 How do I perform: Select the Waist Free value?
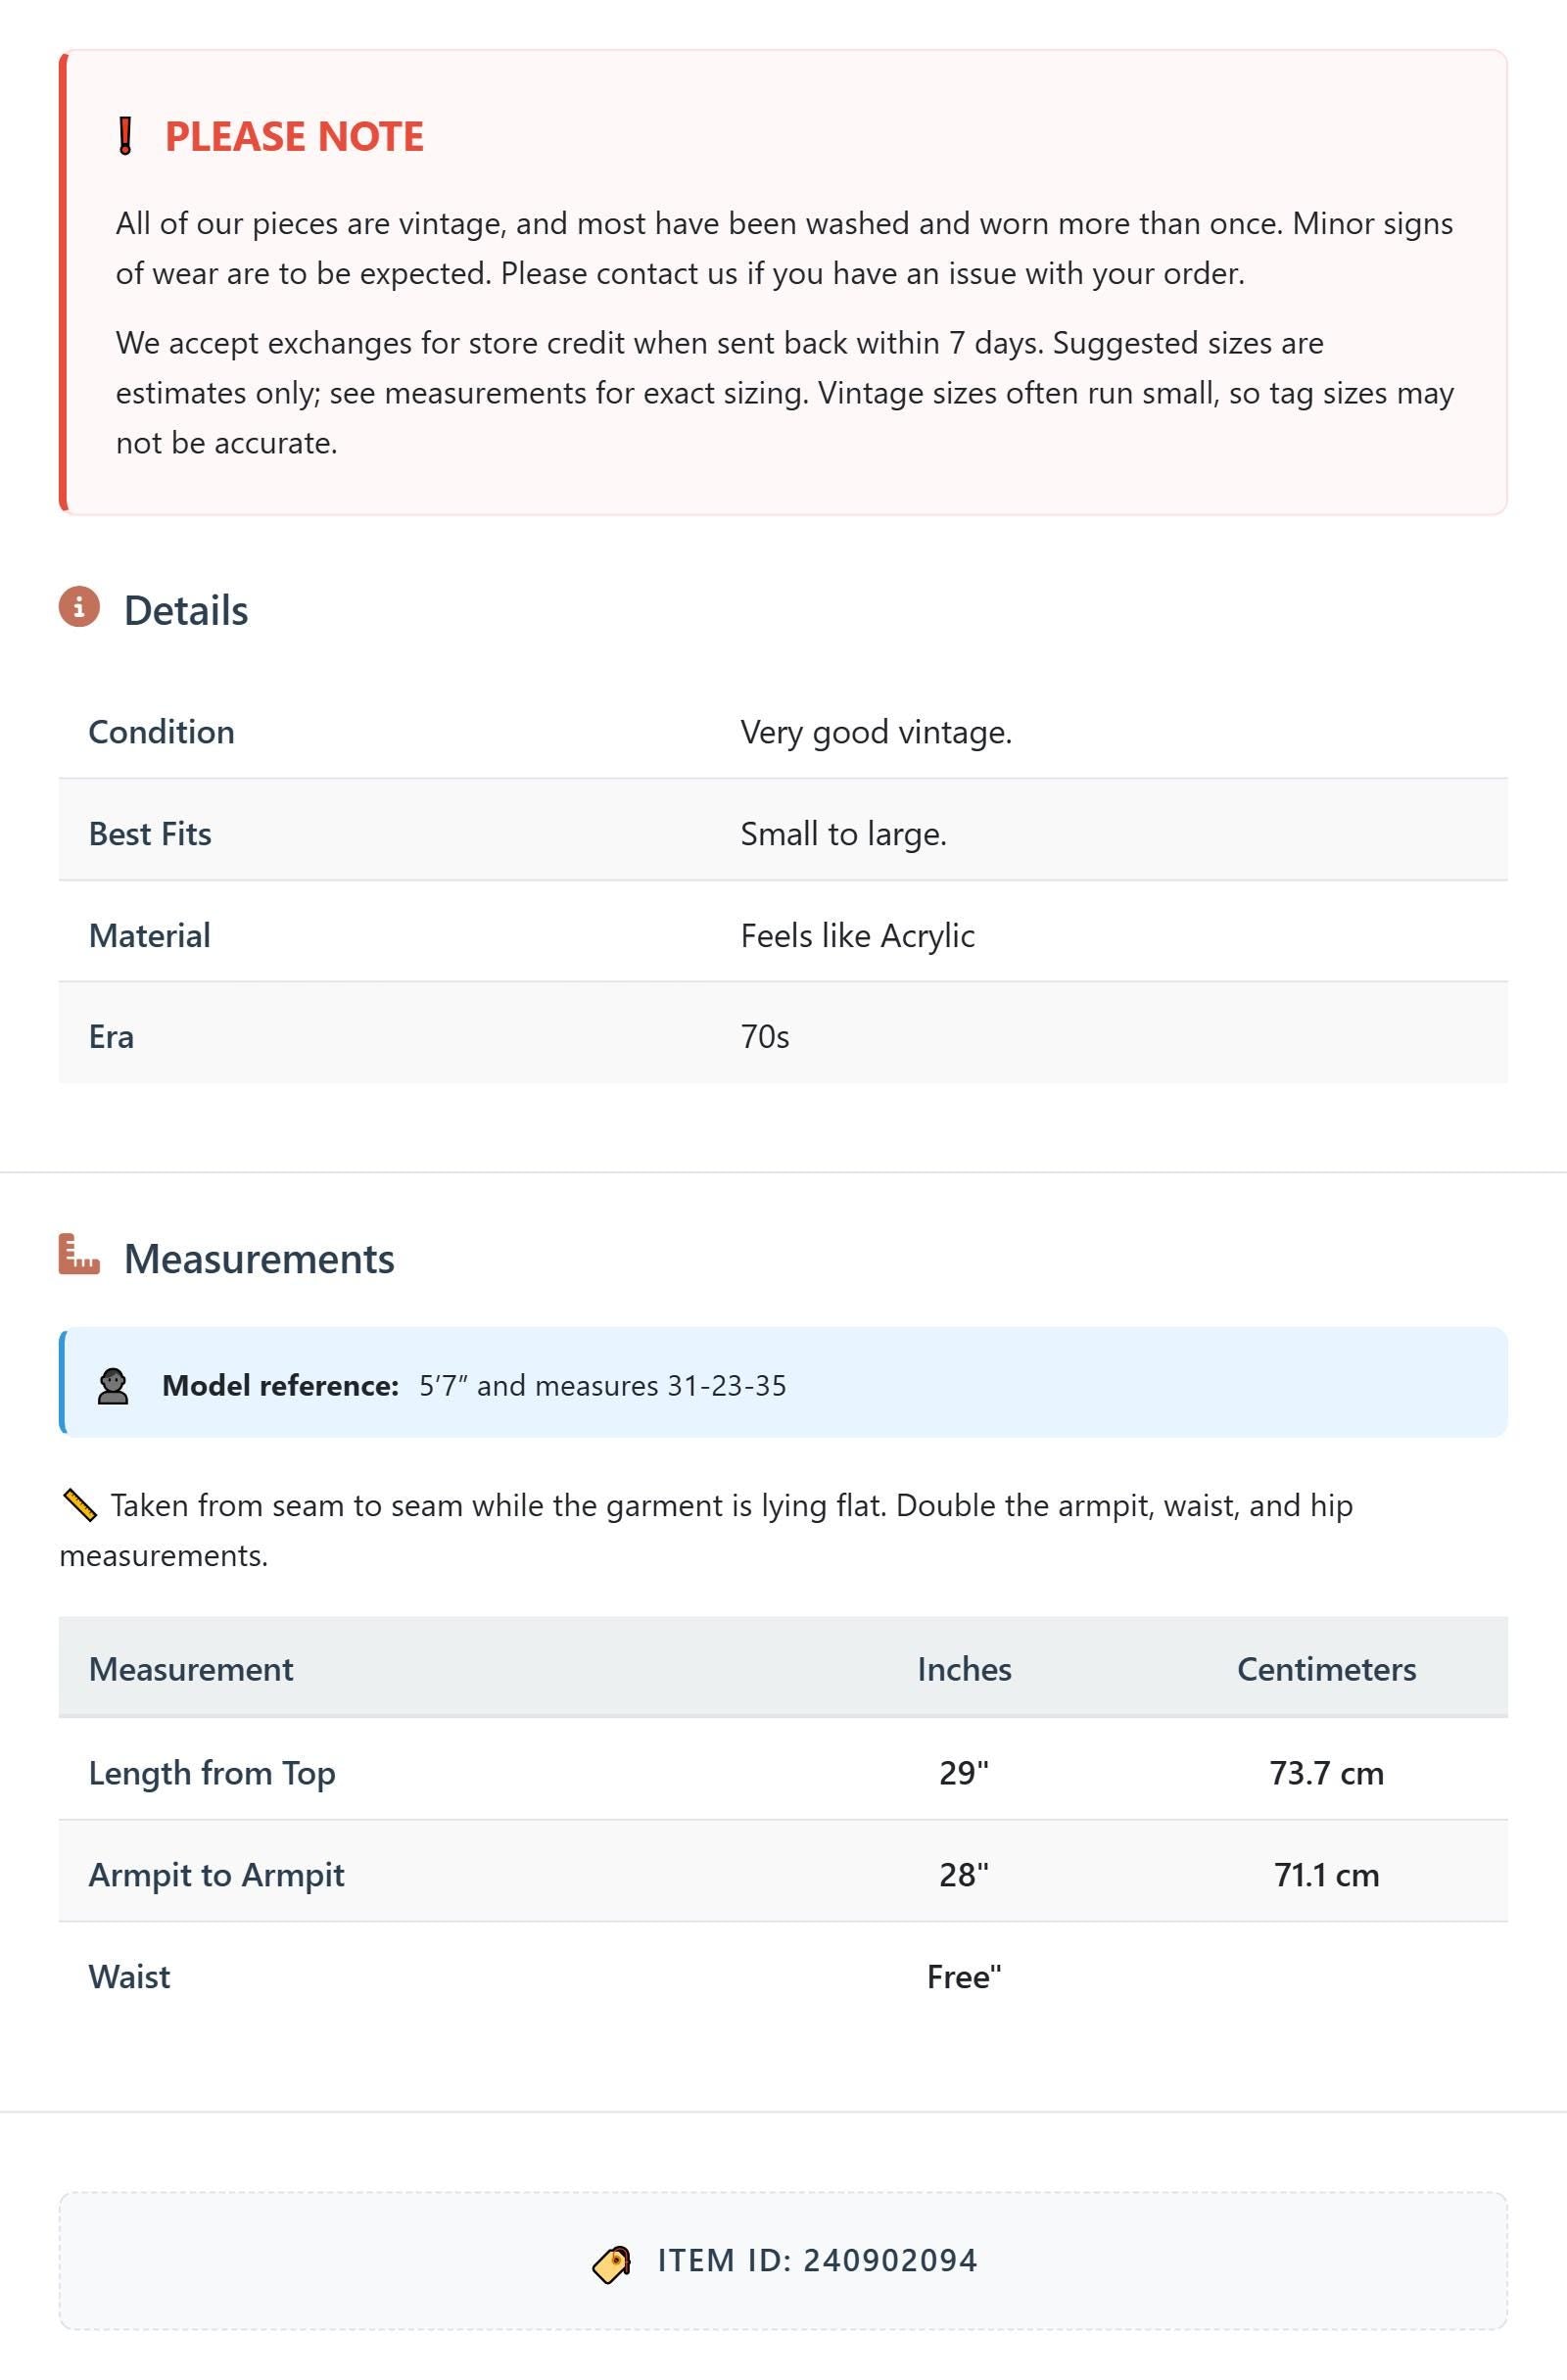click(964, 1977)
